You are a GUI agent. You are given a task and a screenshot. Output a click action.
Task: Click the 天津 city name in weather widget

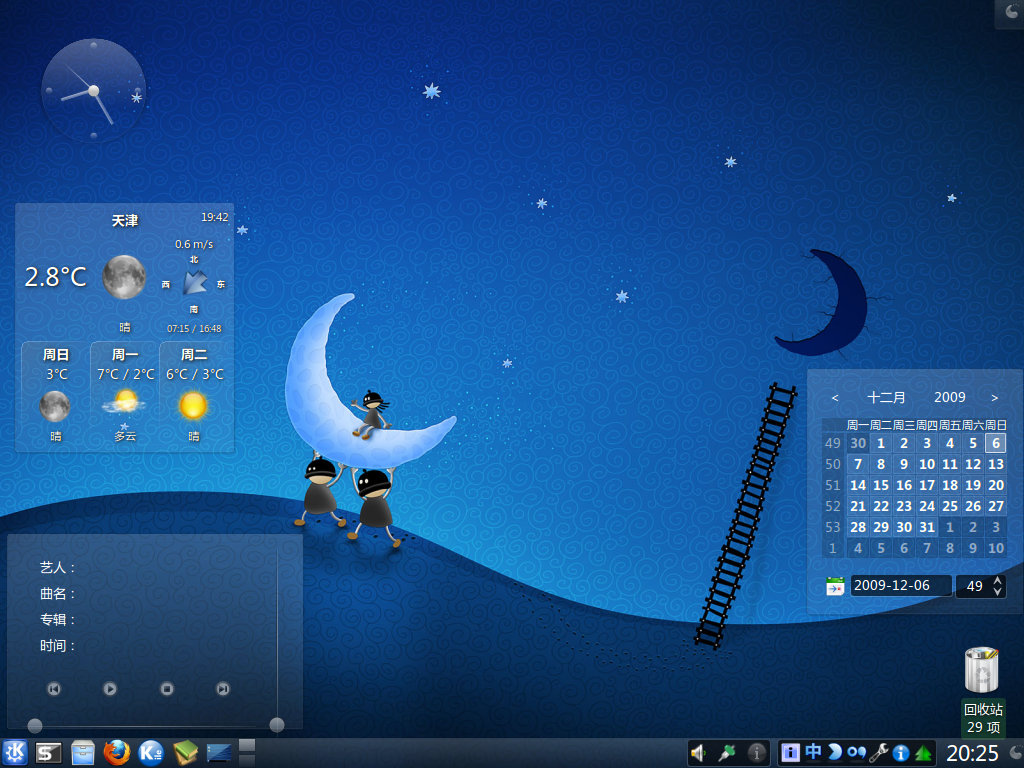point(124,221)
